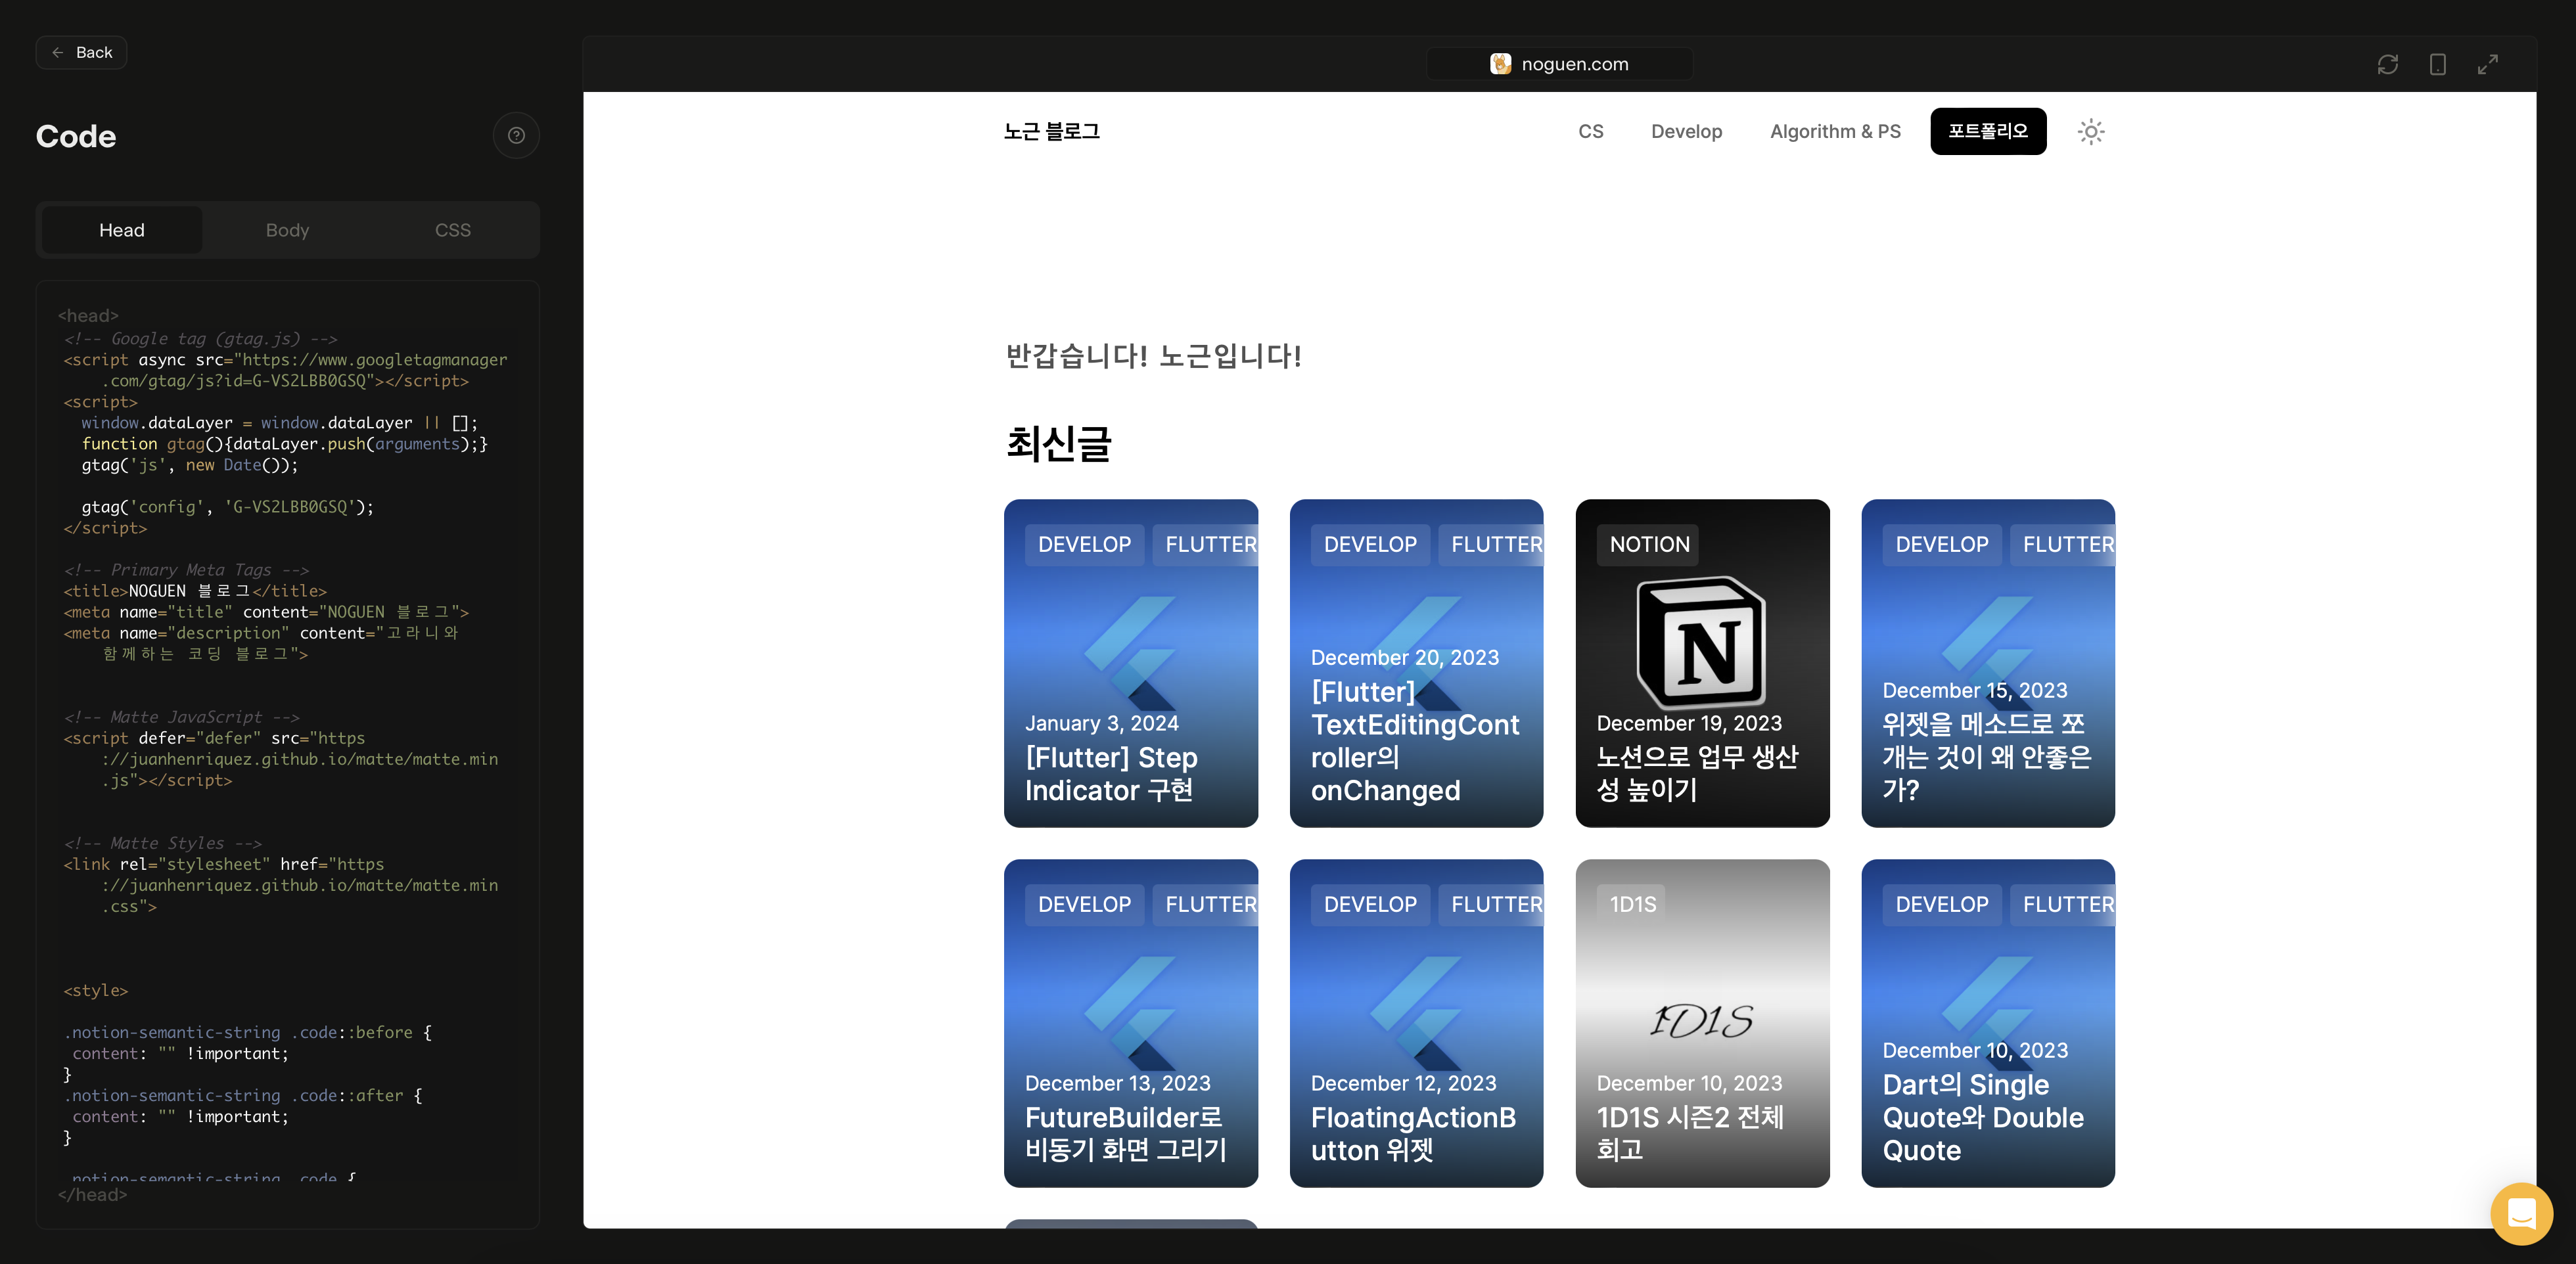Click the refresh preview icon

point(2388,64)
